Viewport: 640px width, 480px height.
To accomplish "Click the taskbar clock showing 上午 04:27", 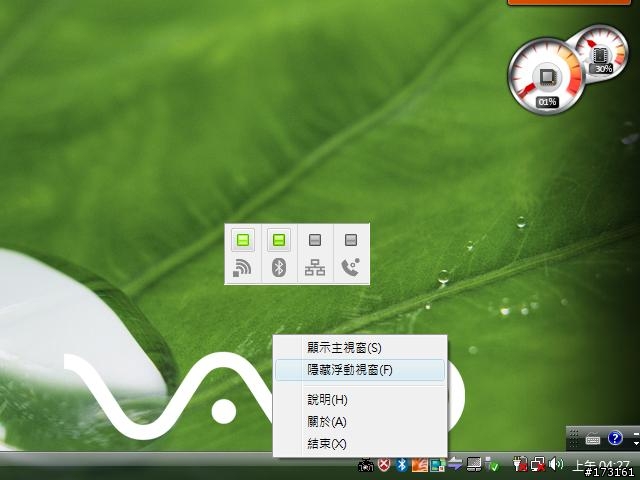I will tap(601, 465).
